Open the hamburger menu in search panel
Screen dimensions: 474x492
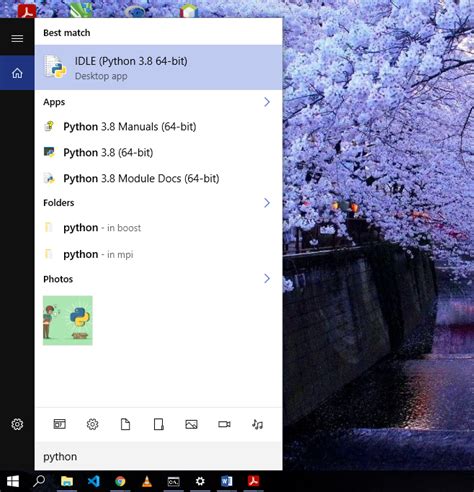tap(17, 39)
